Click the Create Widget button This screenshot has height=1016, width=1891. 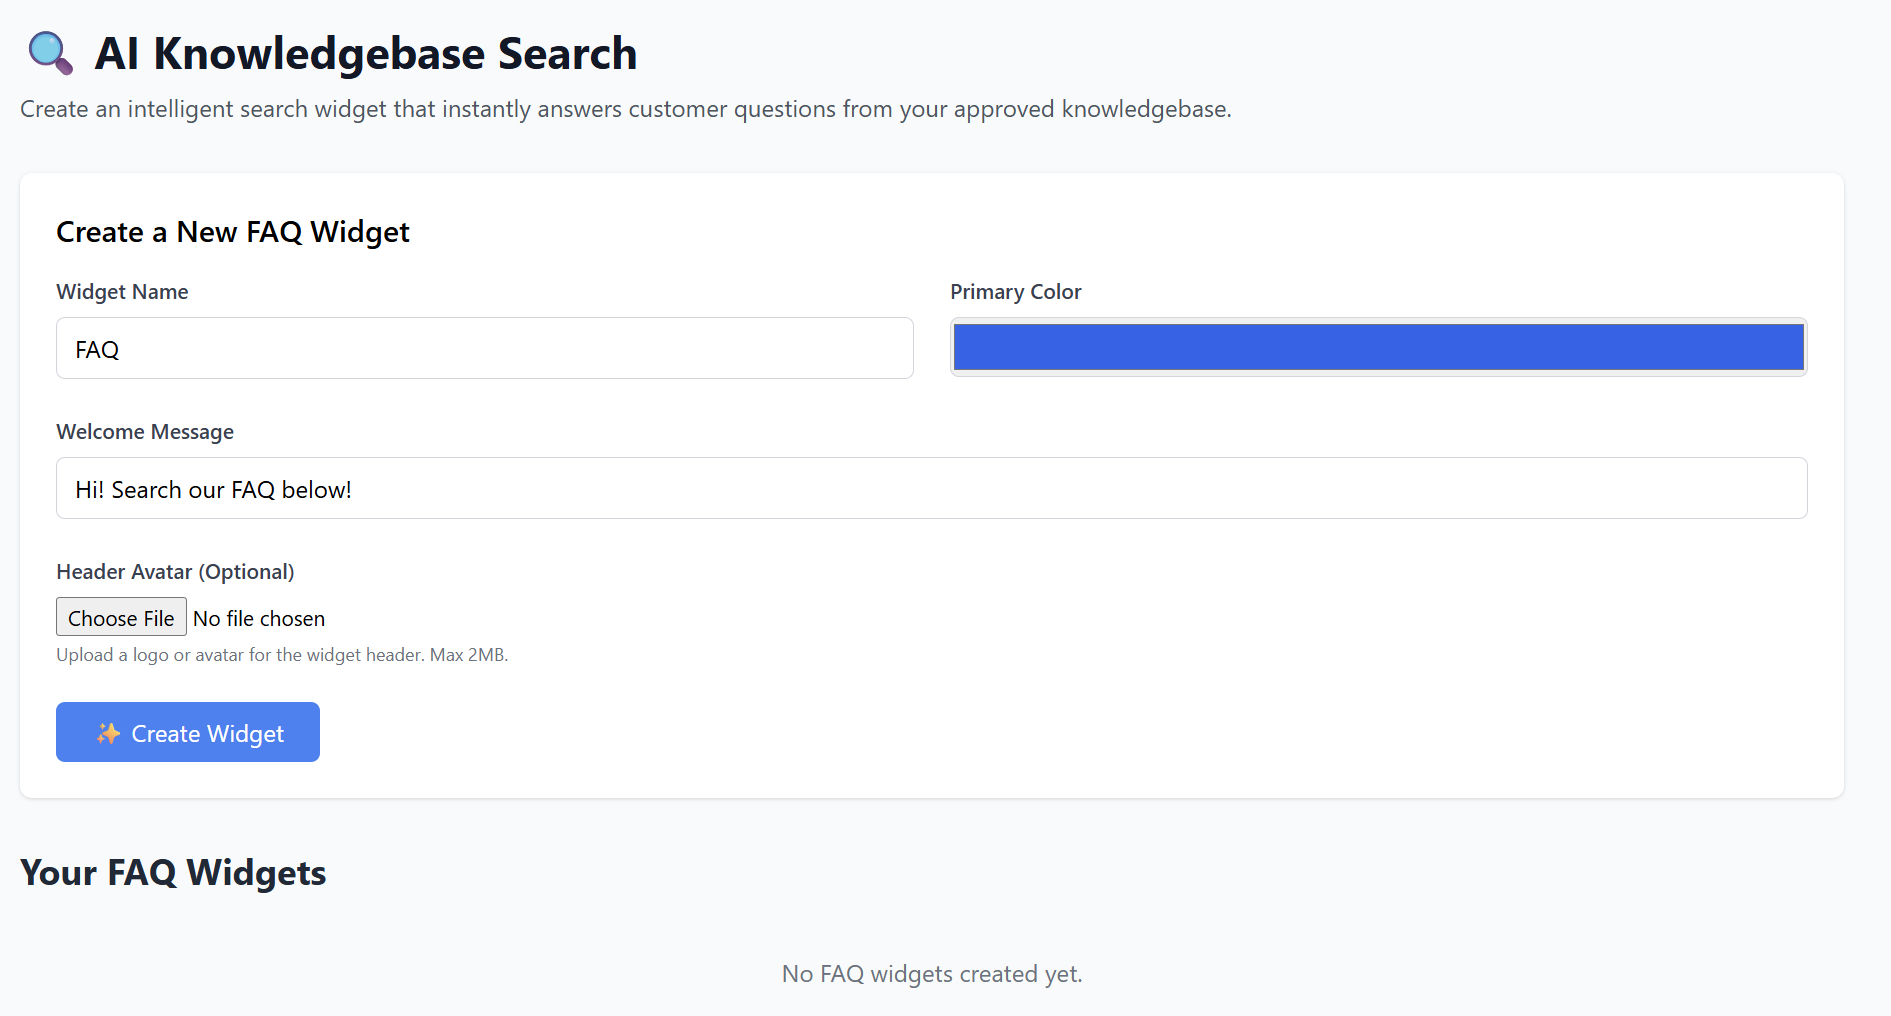point(188,732)
